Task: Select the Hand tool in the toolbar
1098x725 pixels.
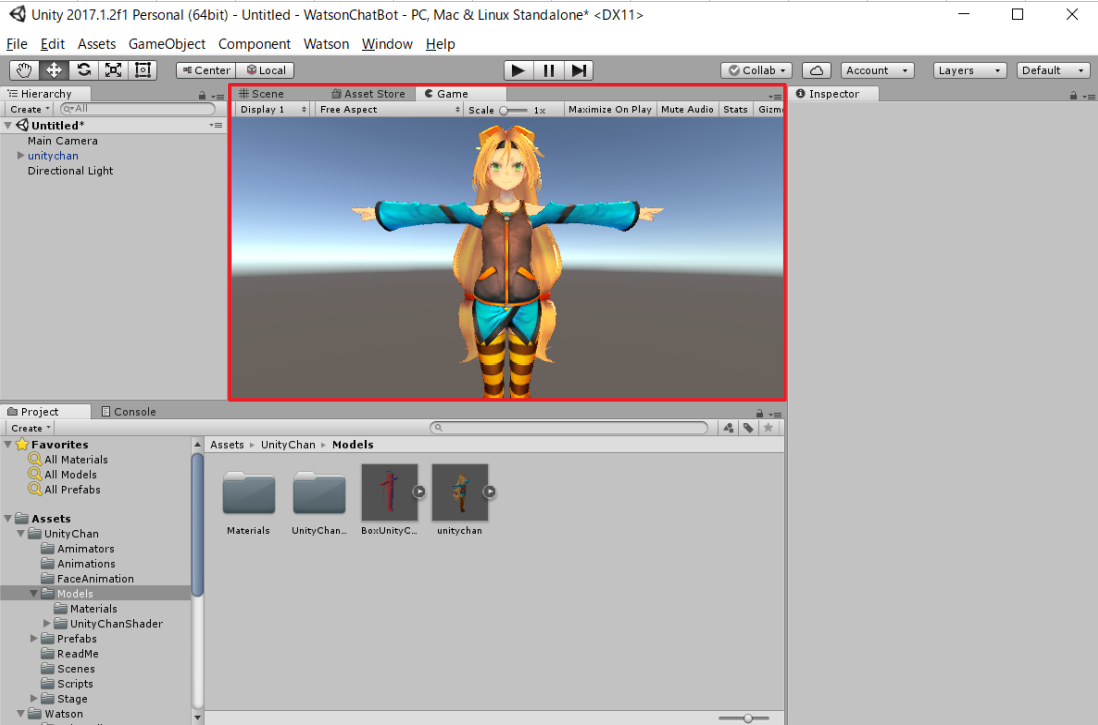Action: pos(23,70)
